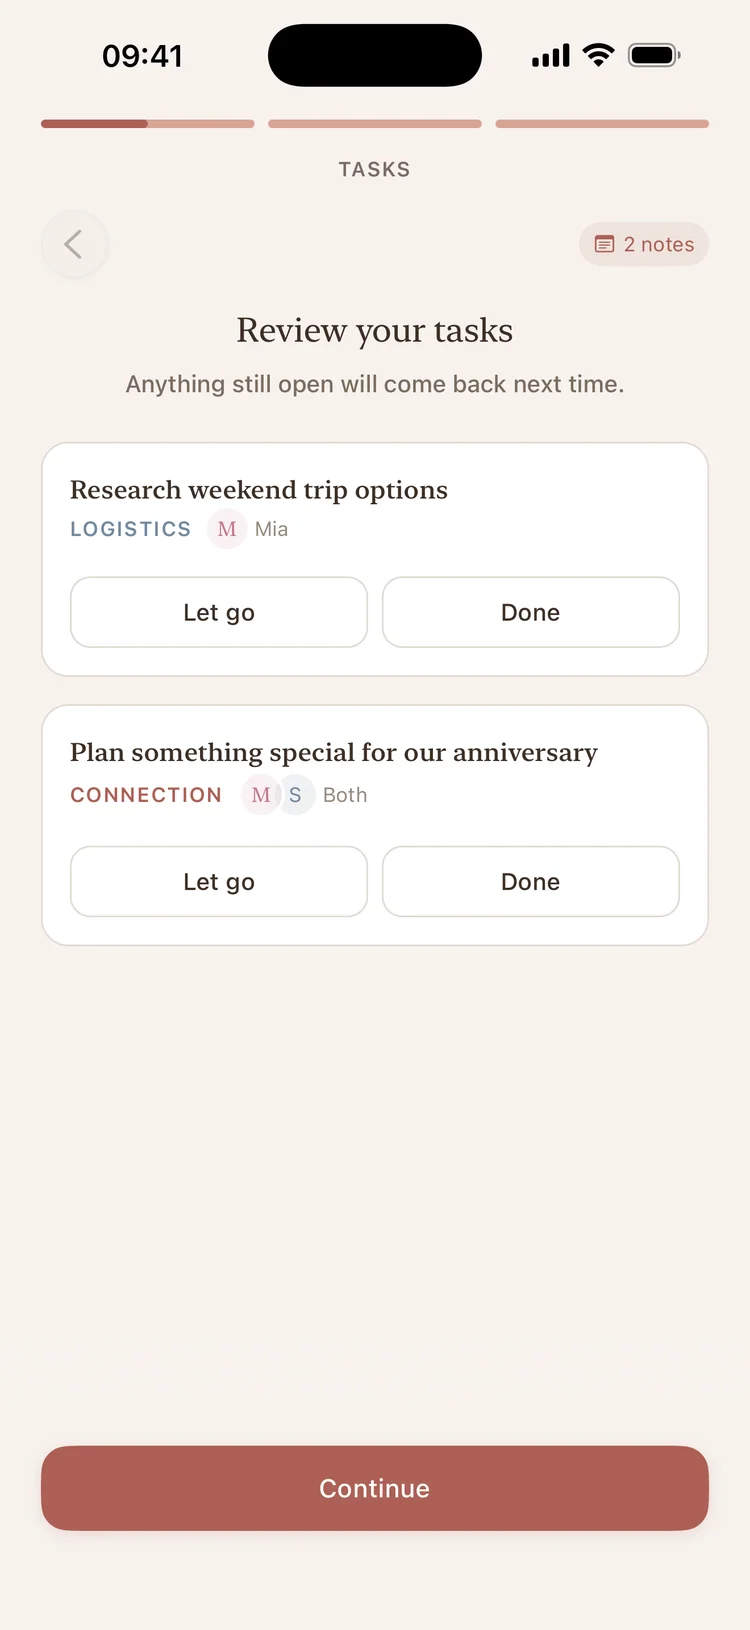Tap the third progress bar segment
750x1630 pixels.
coord(602,124)
